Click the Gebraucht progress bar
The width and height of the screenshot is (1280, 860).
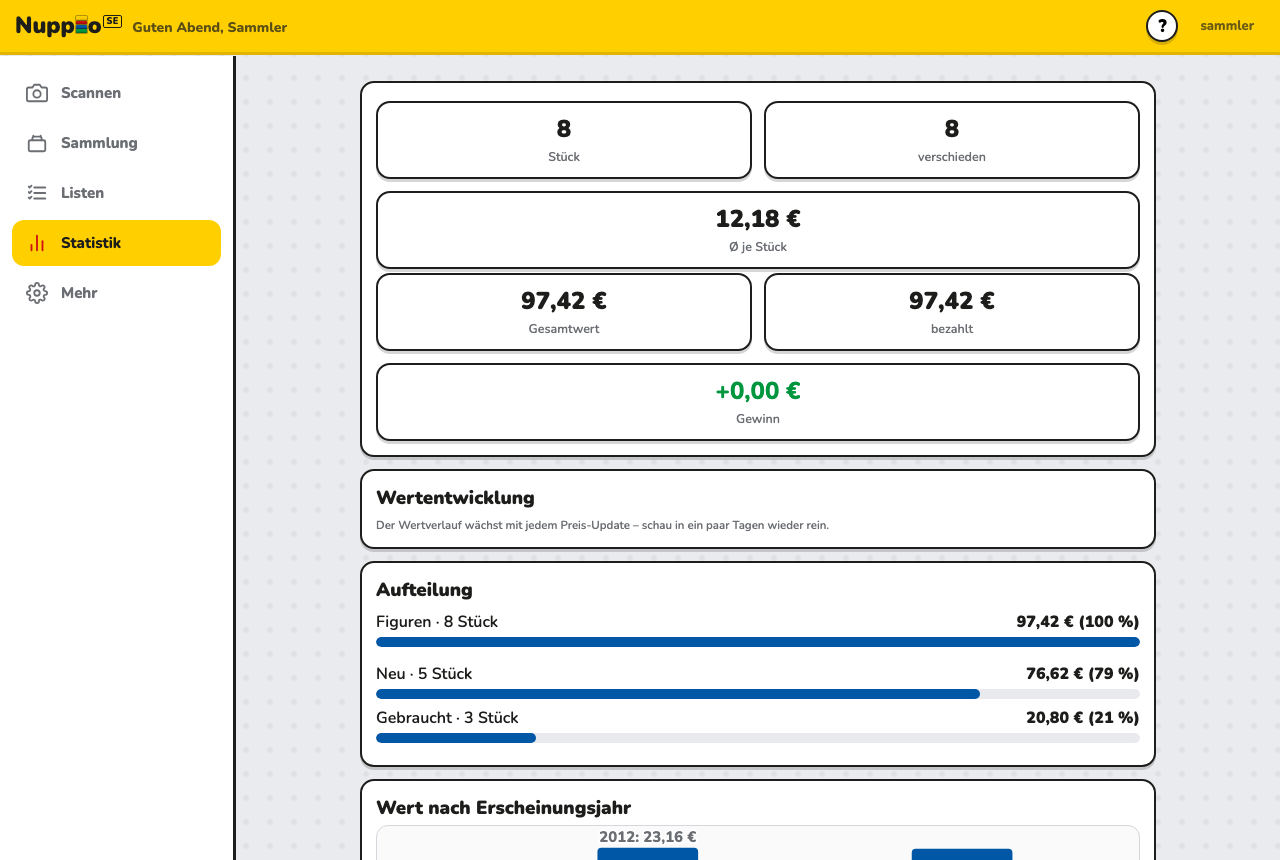[x=758, y=738]
